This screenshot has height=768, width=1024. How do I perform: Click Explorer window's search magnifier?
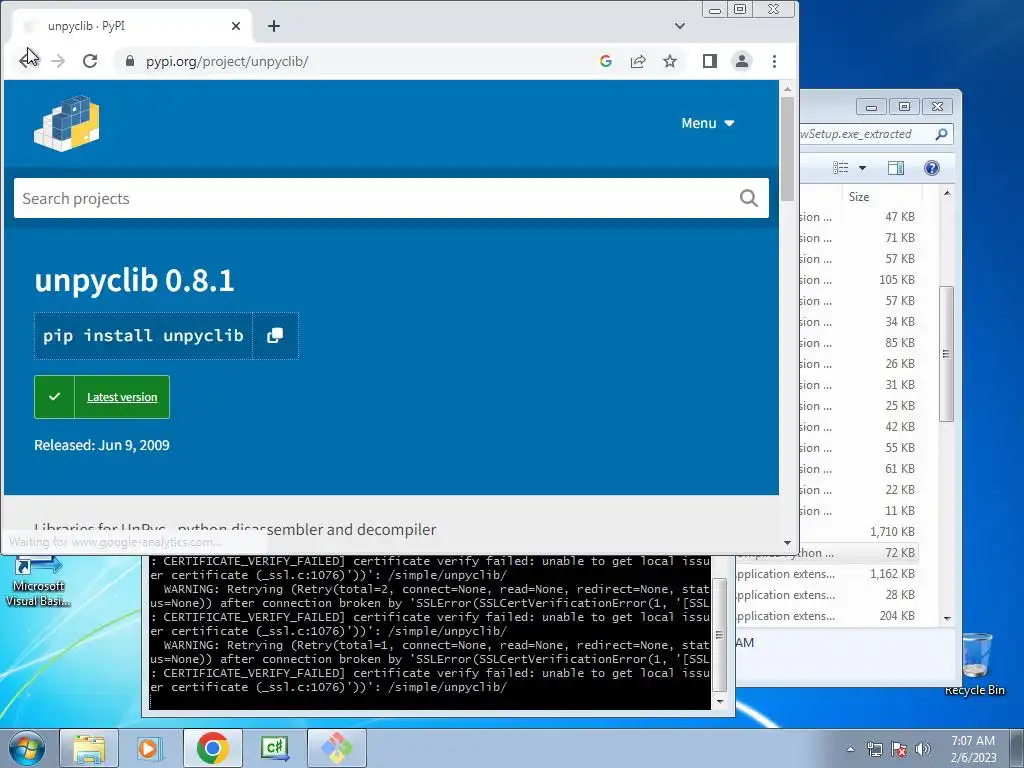click(x=941, y=134)
